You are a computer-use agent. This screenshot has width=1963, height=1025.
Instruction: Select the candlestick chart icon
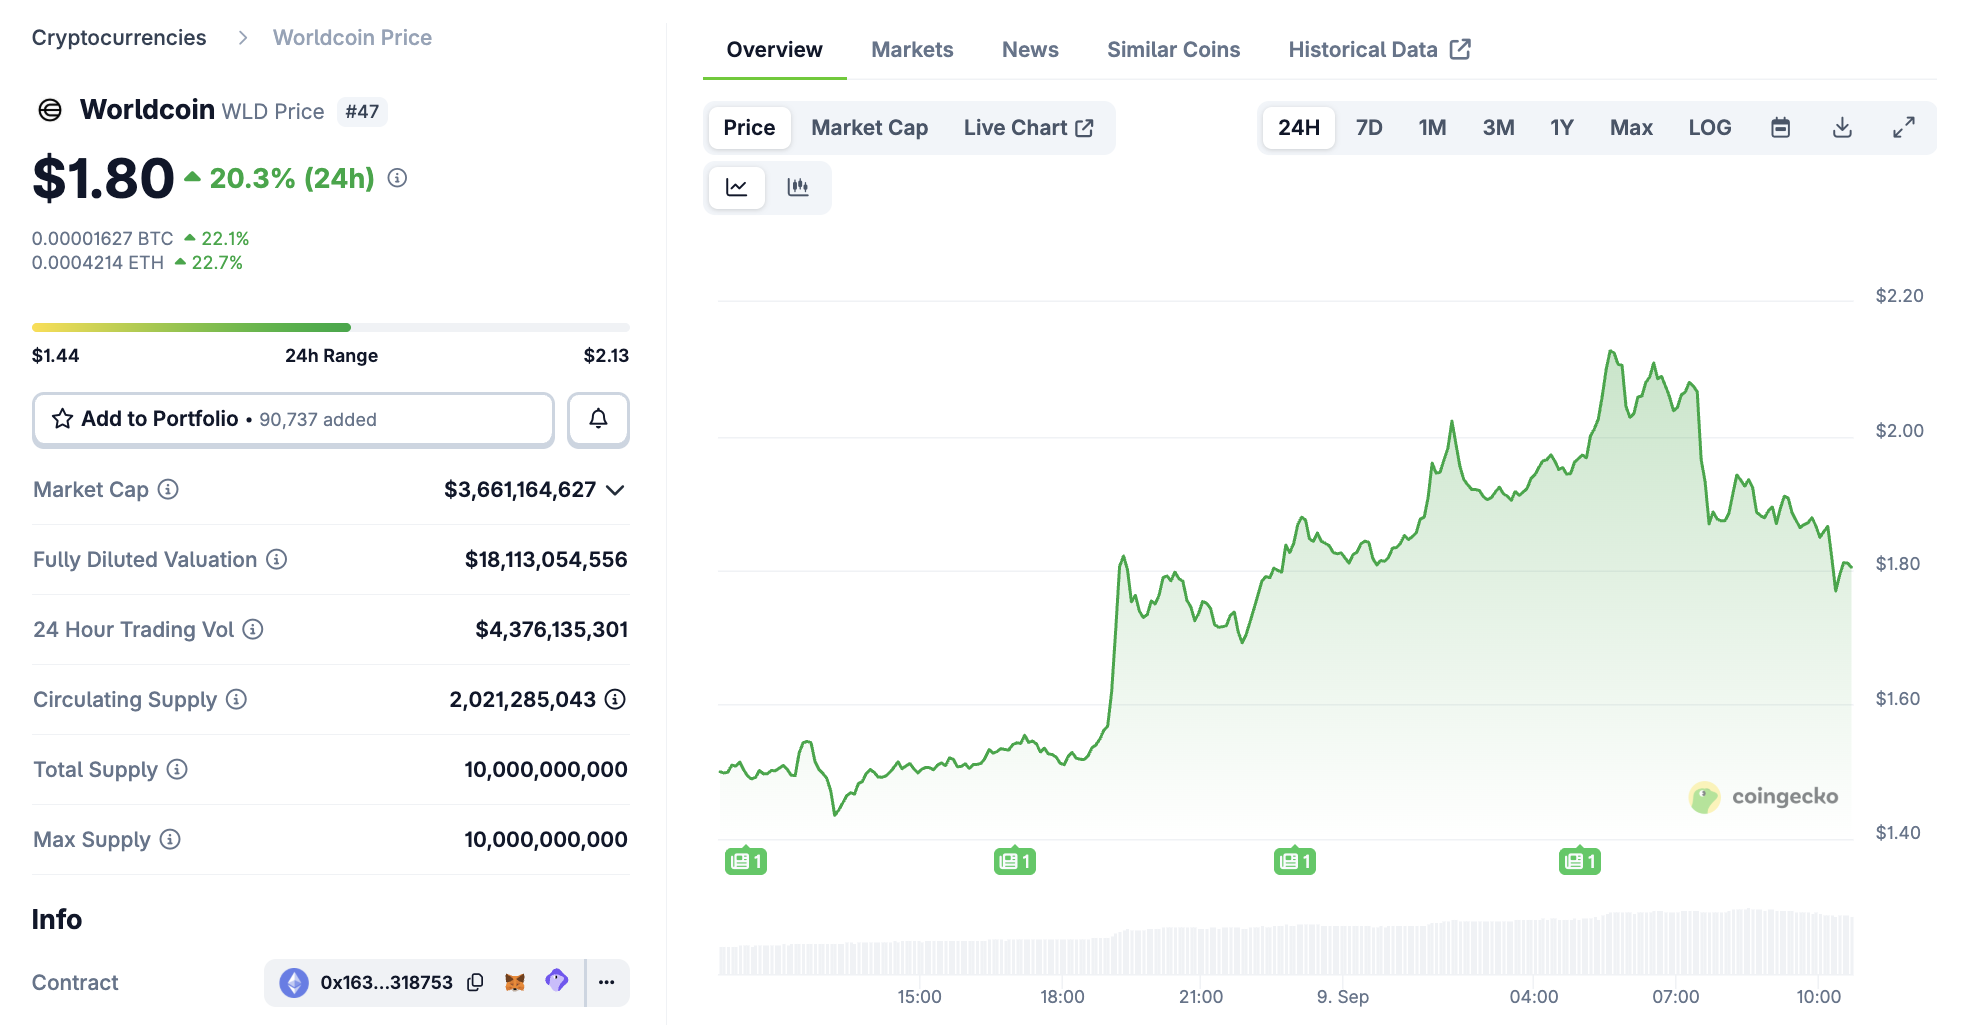799,187
